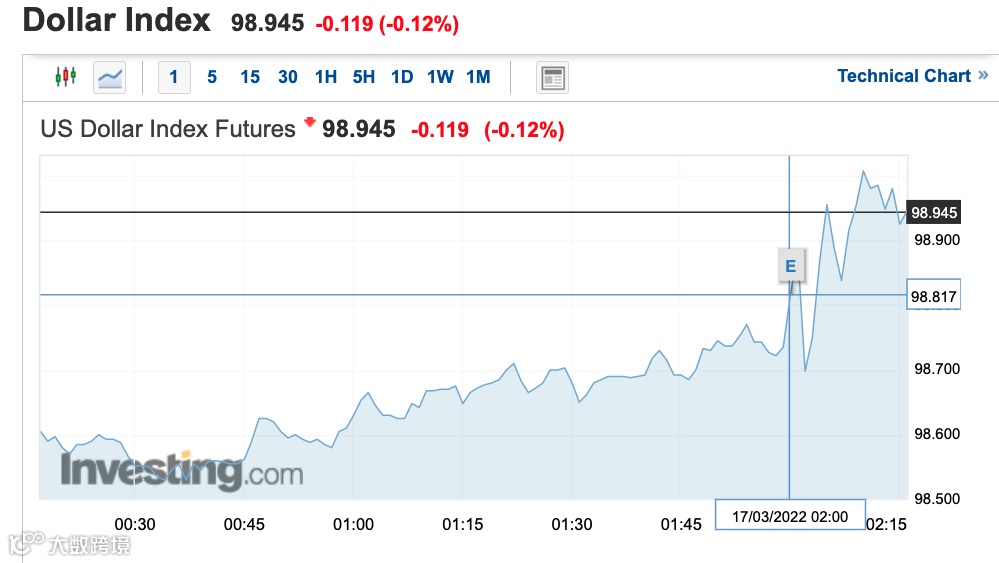Click the E event marker on chart

tap(791, 266)
